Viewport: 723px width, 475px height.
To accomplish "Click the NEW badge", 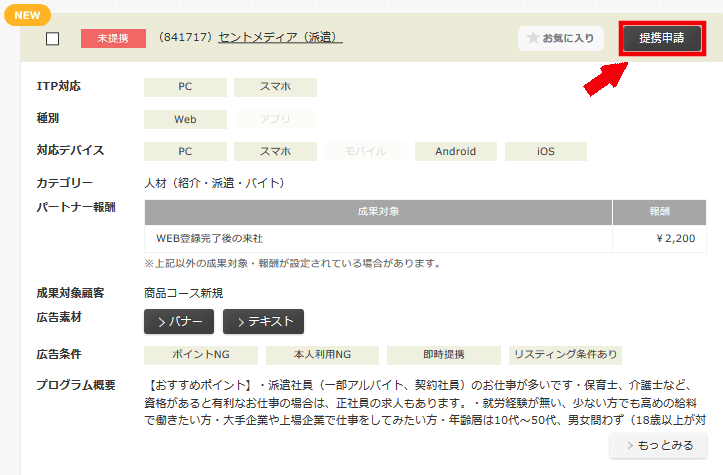I will (27, 15).
